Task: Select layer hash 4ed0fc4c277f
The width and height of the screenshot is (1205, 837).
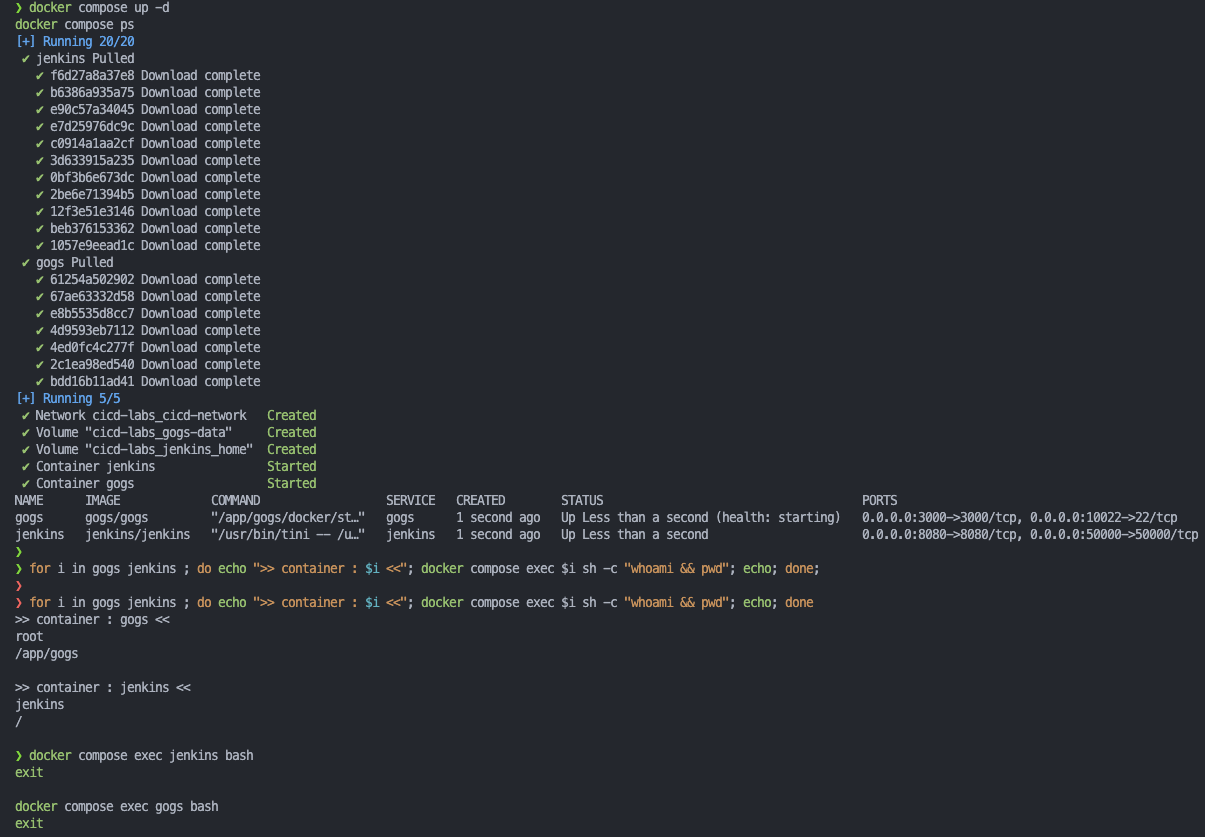Action: 92,347
